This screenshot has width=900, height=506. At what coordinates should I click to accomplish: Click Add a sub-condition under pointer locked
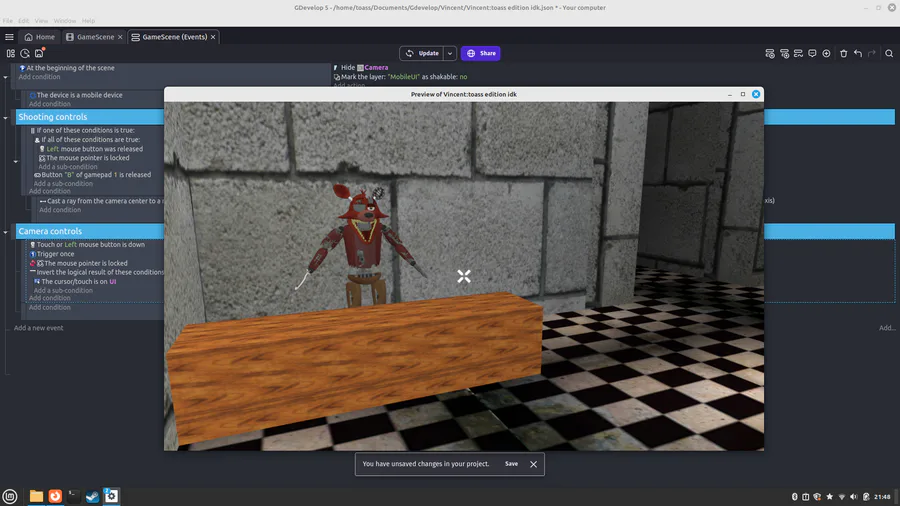tap(68, 167)
